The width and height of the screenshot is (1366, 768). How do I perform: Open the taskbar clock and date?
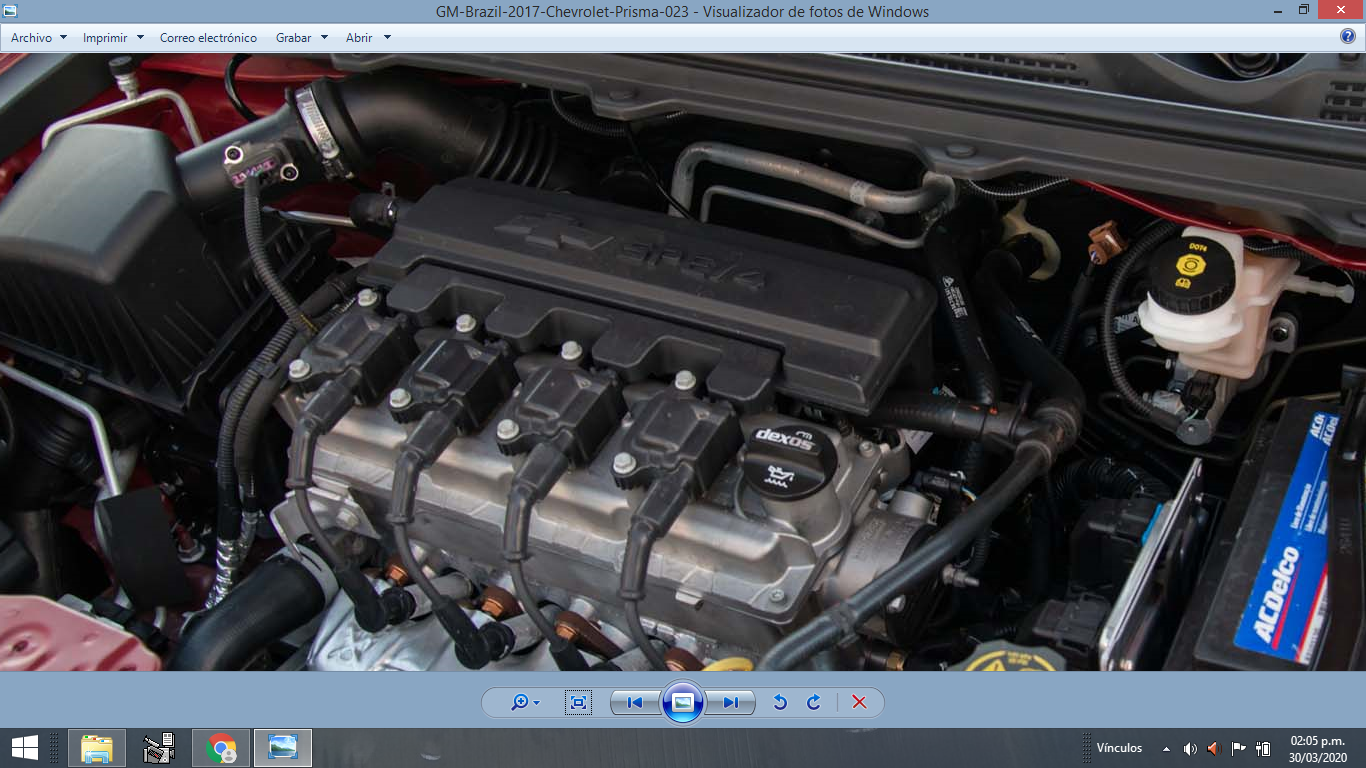[1318, 748]
